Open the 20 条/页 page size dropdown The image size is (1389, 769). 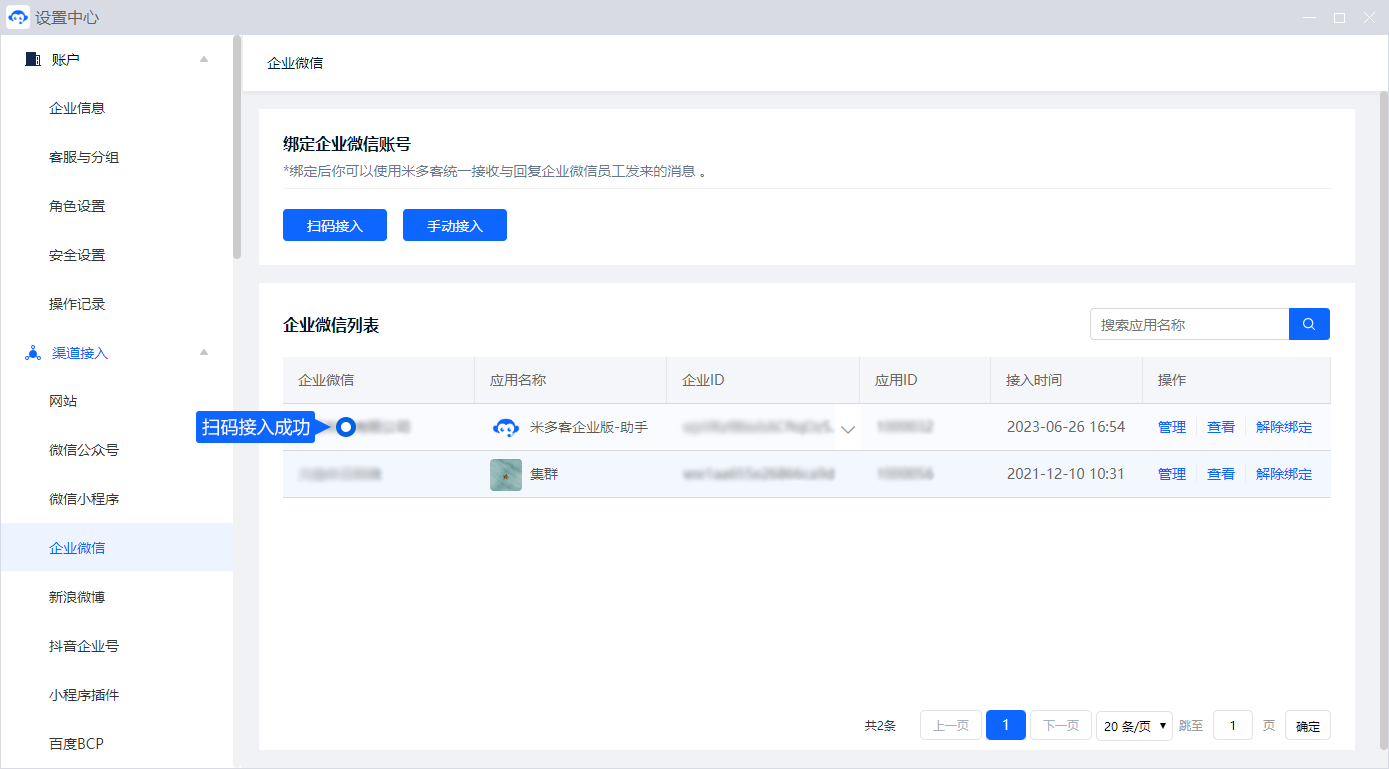pyautogui.click(x=1134, y=726)
